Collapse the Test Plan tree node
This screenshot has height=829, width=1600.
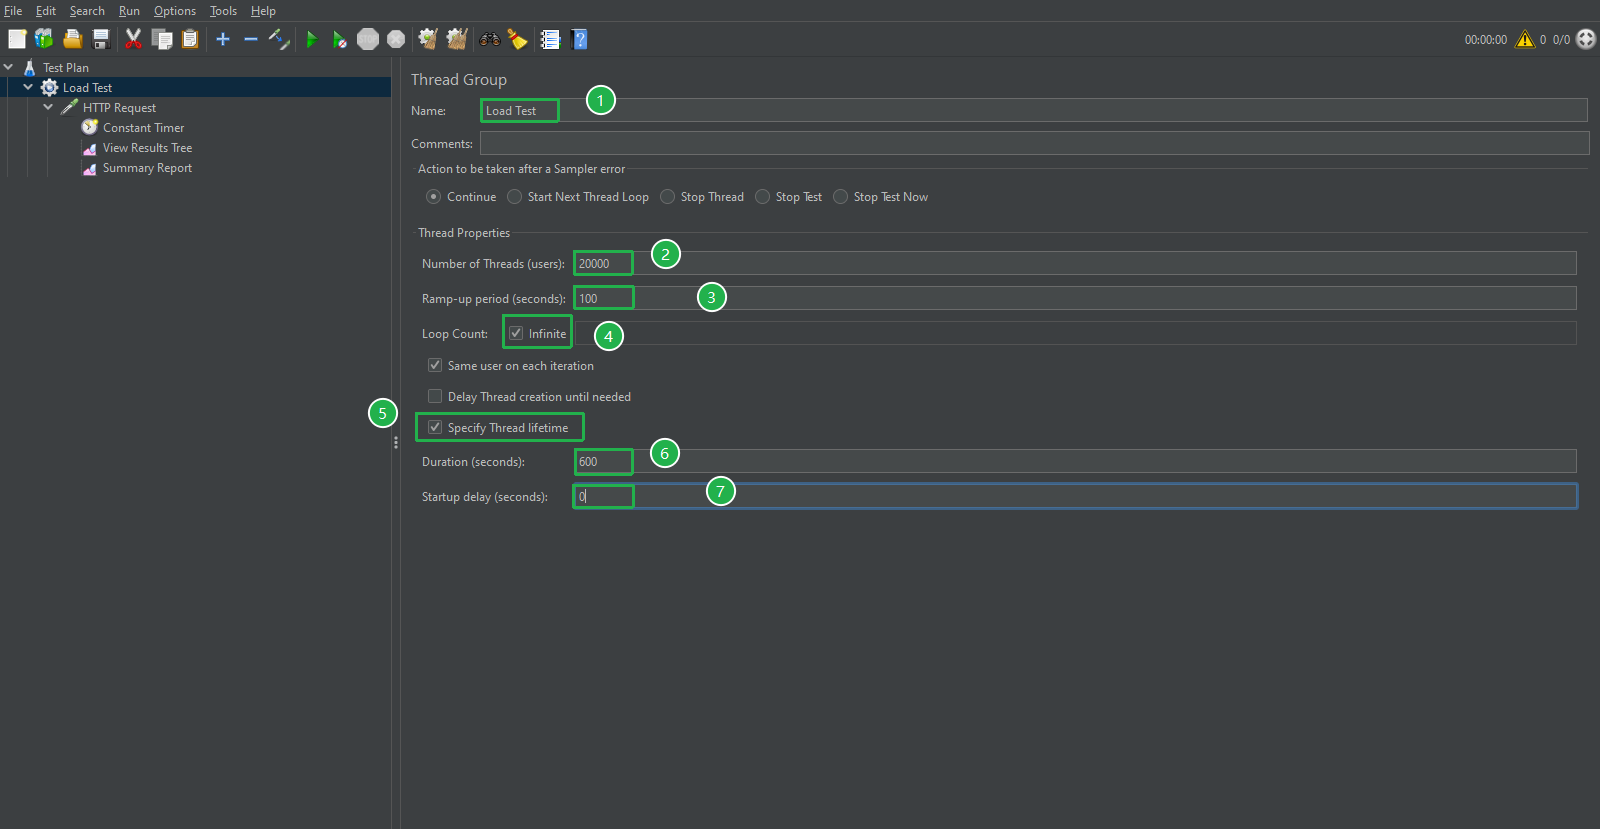pyautogui.click(x=8, y=67)
